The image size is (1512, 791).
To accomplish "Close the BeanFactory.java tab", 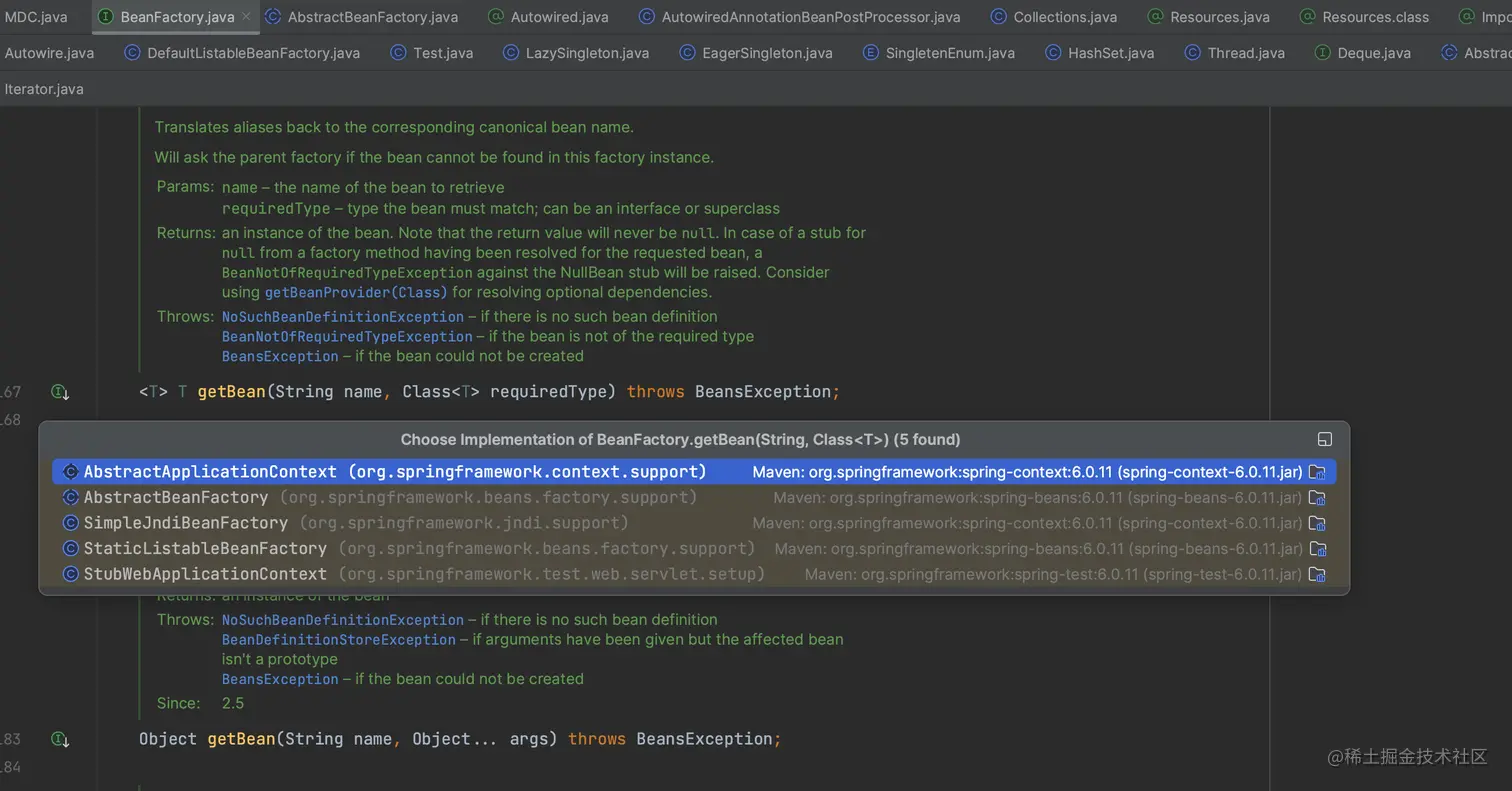I will coord(246,17).
